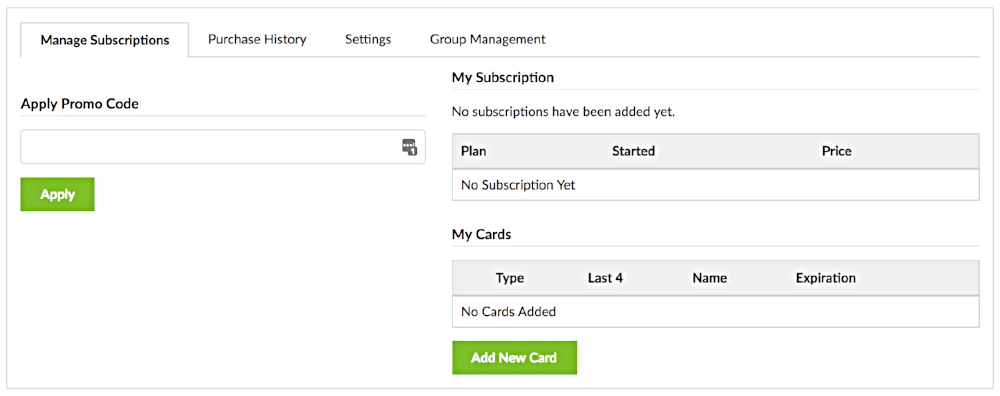Click the password manager icon in promo field

pyautogui.click(x=409, y=147)
